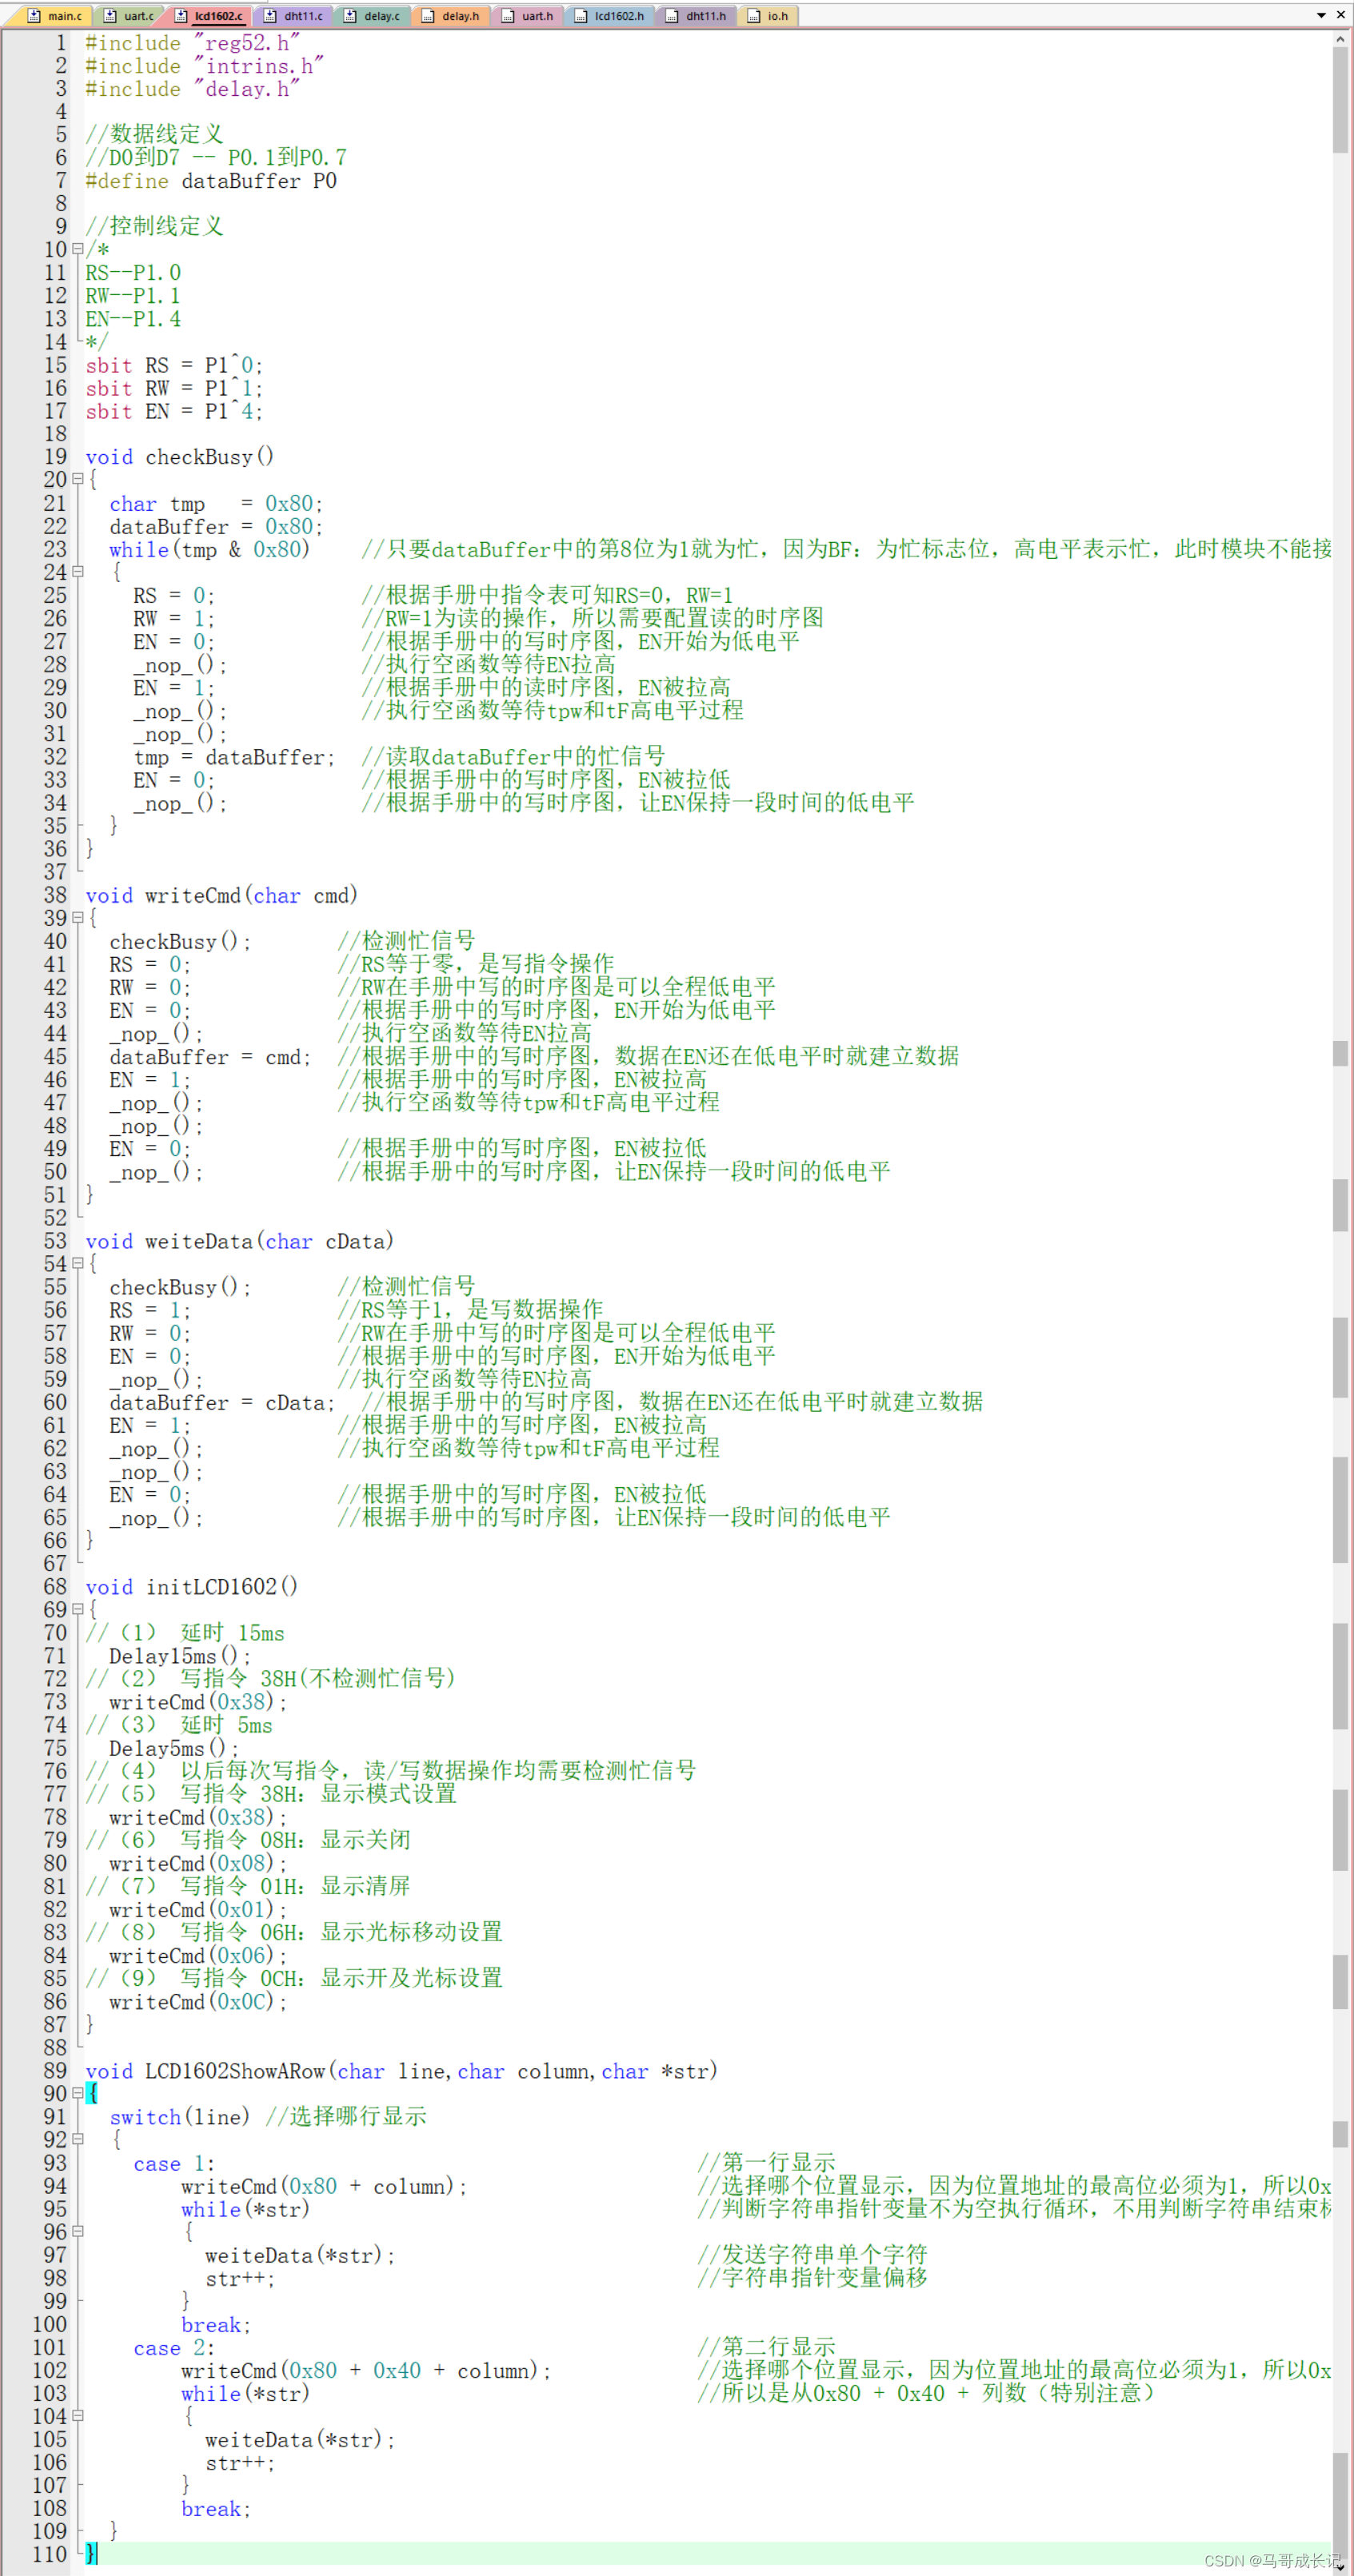
Task: Click text "writeCmd(0x80 + column);"
Action: coord(324,2186)
